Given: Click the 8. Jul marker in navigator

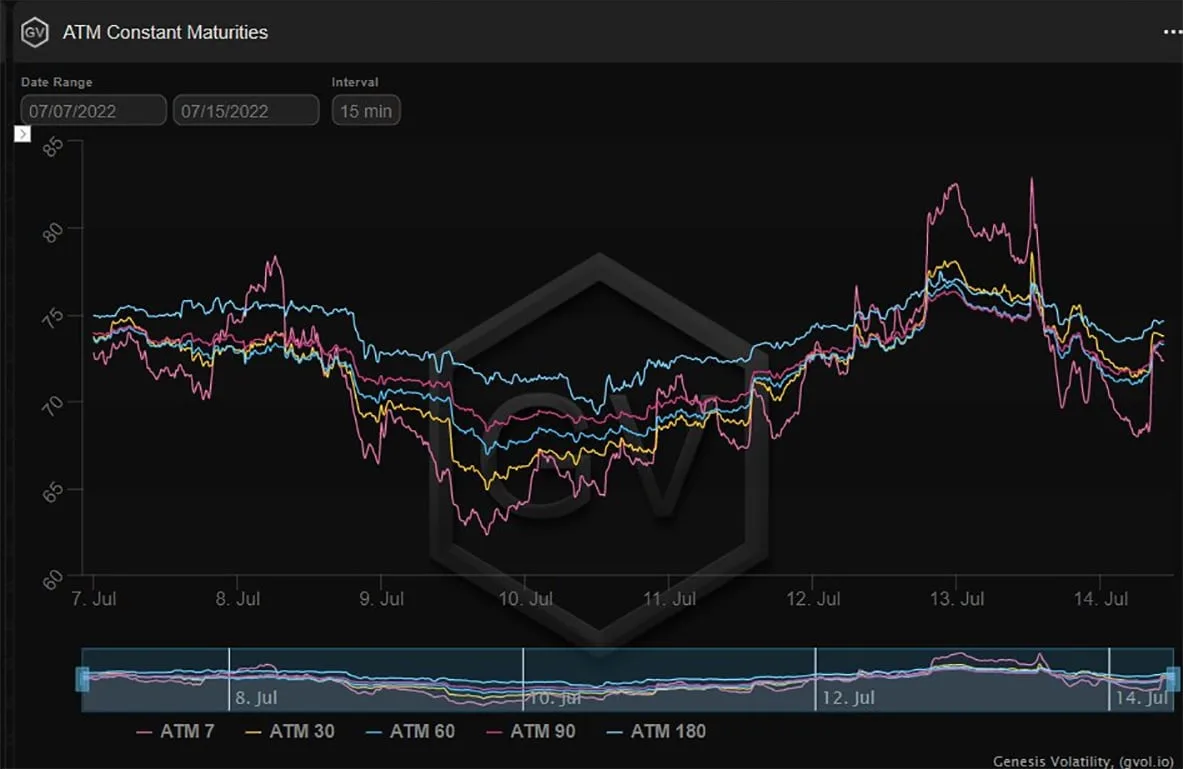Looking at the screenshot, I should [256, 698].
